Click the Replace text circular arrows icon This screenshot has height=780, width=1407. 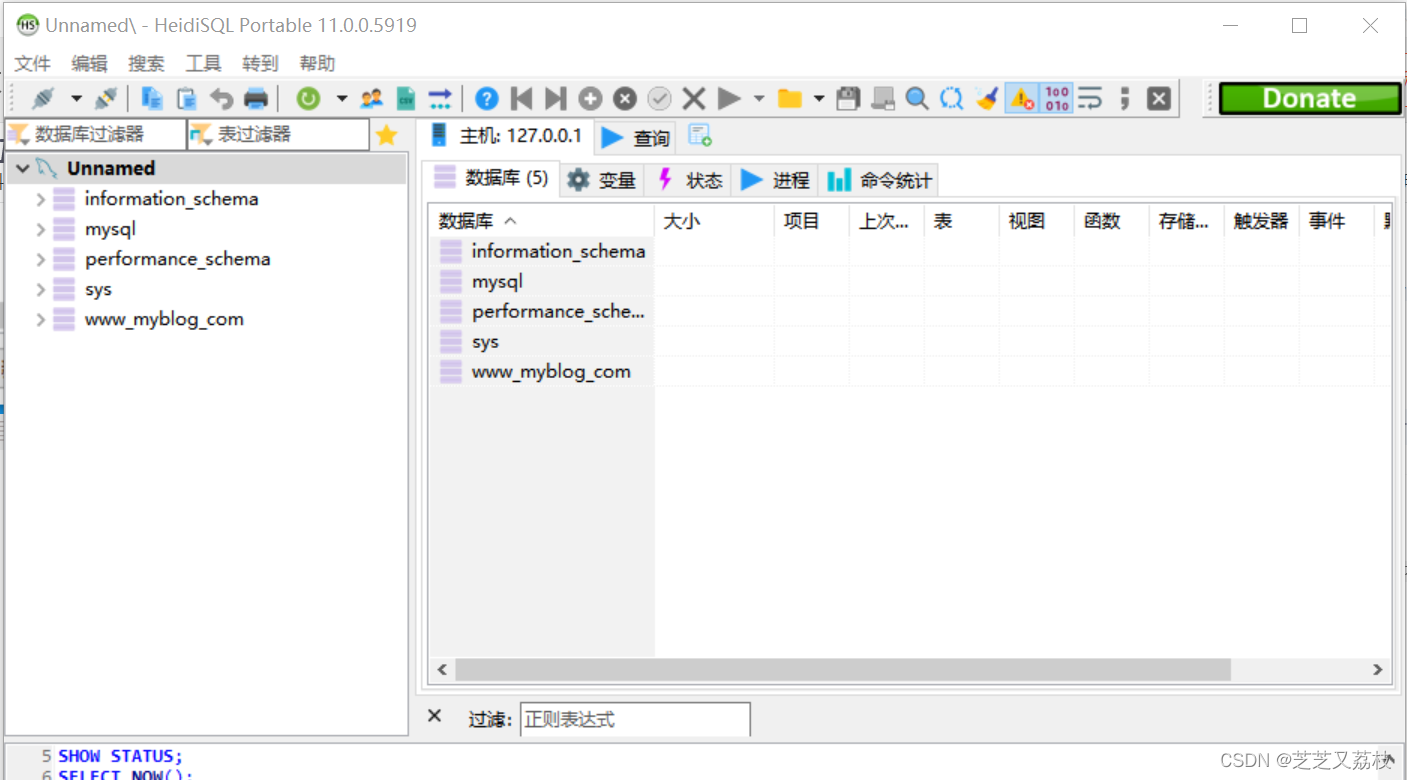[951, 98]
